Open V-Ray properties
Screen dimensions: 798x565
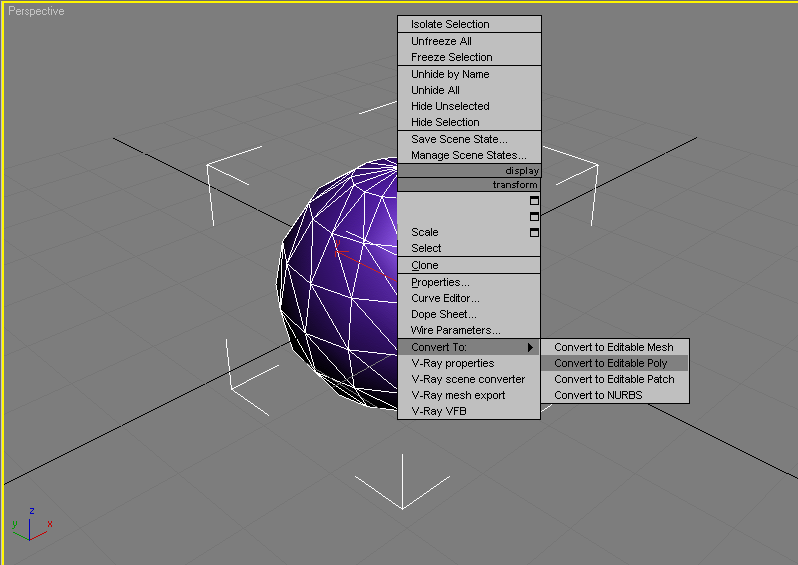[469, 363]
